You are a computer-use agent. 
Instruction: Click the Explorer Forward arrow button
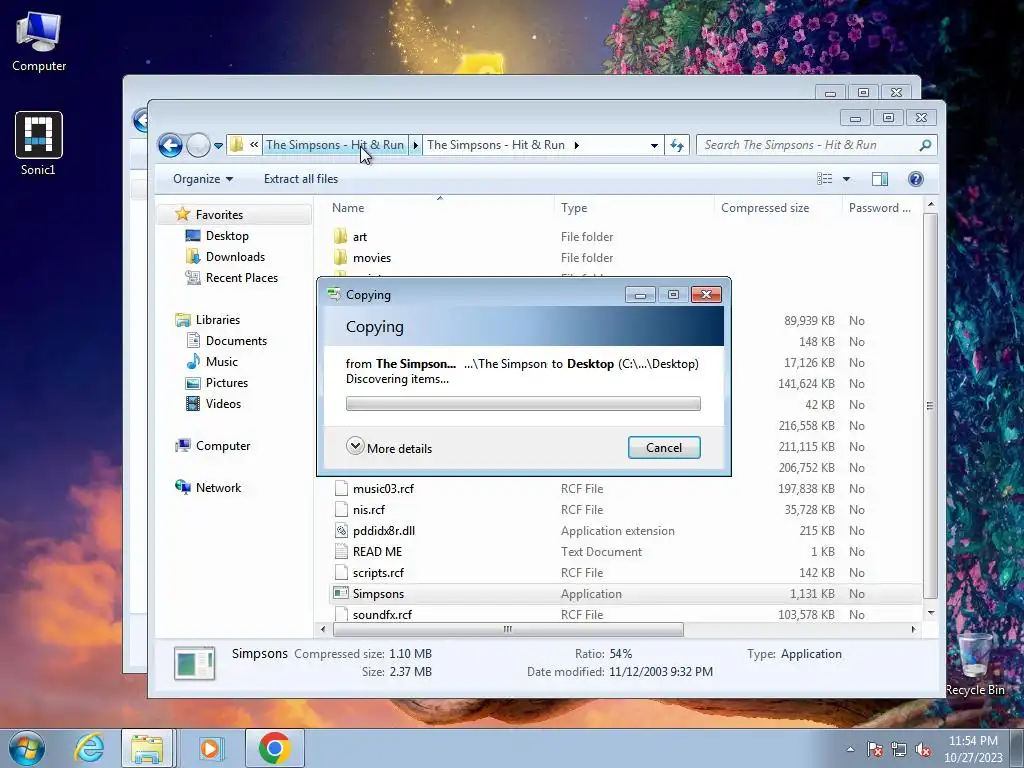click(198, 145)
